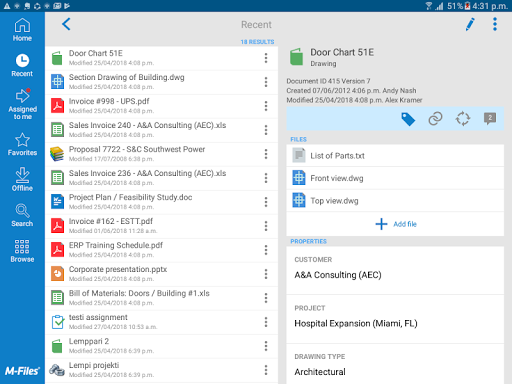Image resolution: width=512 pixels, height=384 pixels.
Task: Open options for ERP Training Schedule.pdf
Action: (266, 250)
